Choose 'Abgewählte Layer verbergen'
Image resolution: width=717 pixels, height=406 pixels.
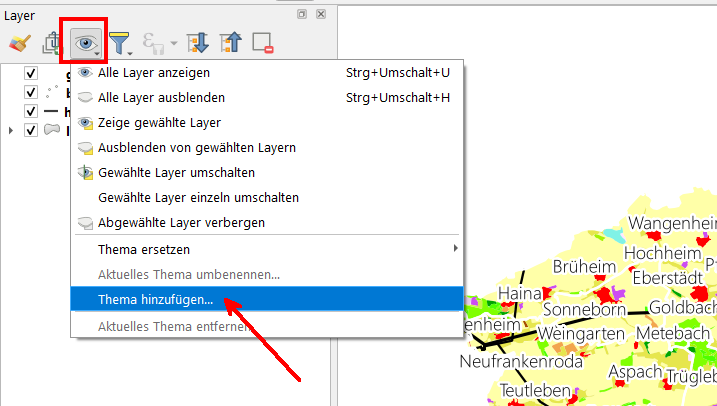pos(267,223)
